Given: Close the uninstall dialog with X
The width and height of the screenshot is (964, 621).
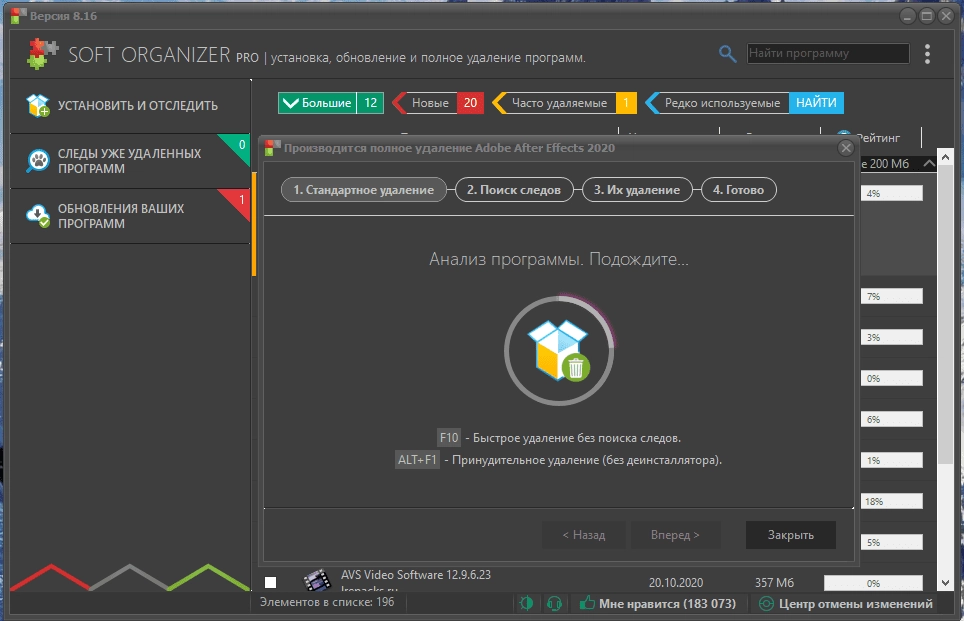Looking at the screenshot, I should coord(846,148).
